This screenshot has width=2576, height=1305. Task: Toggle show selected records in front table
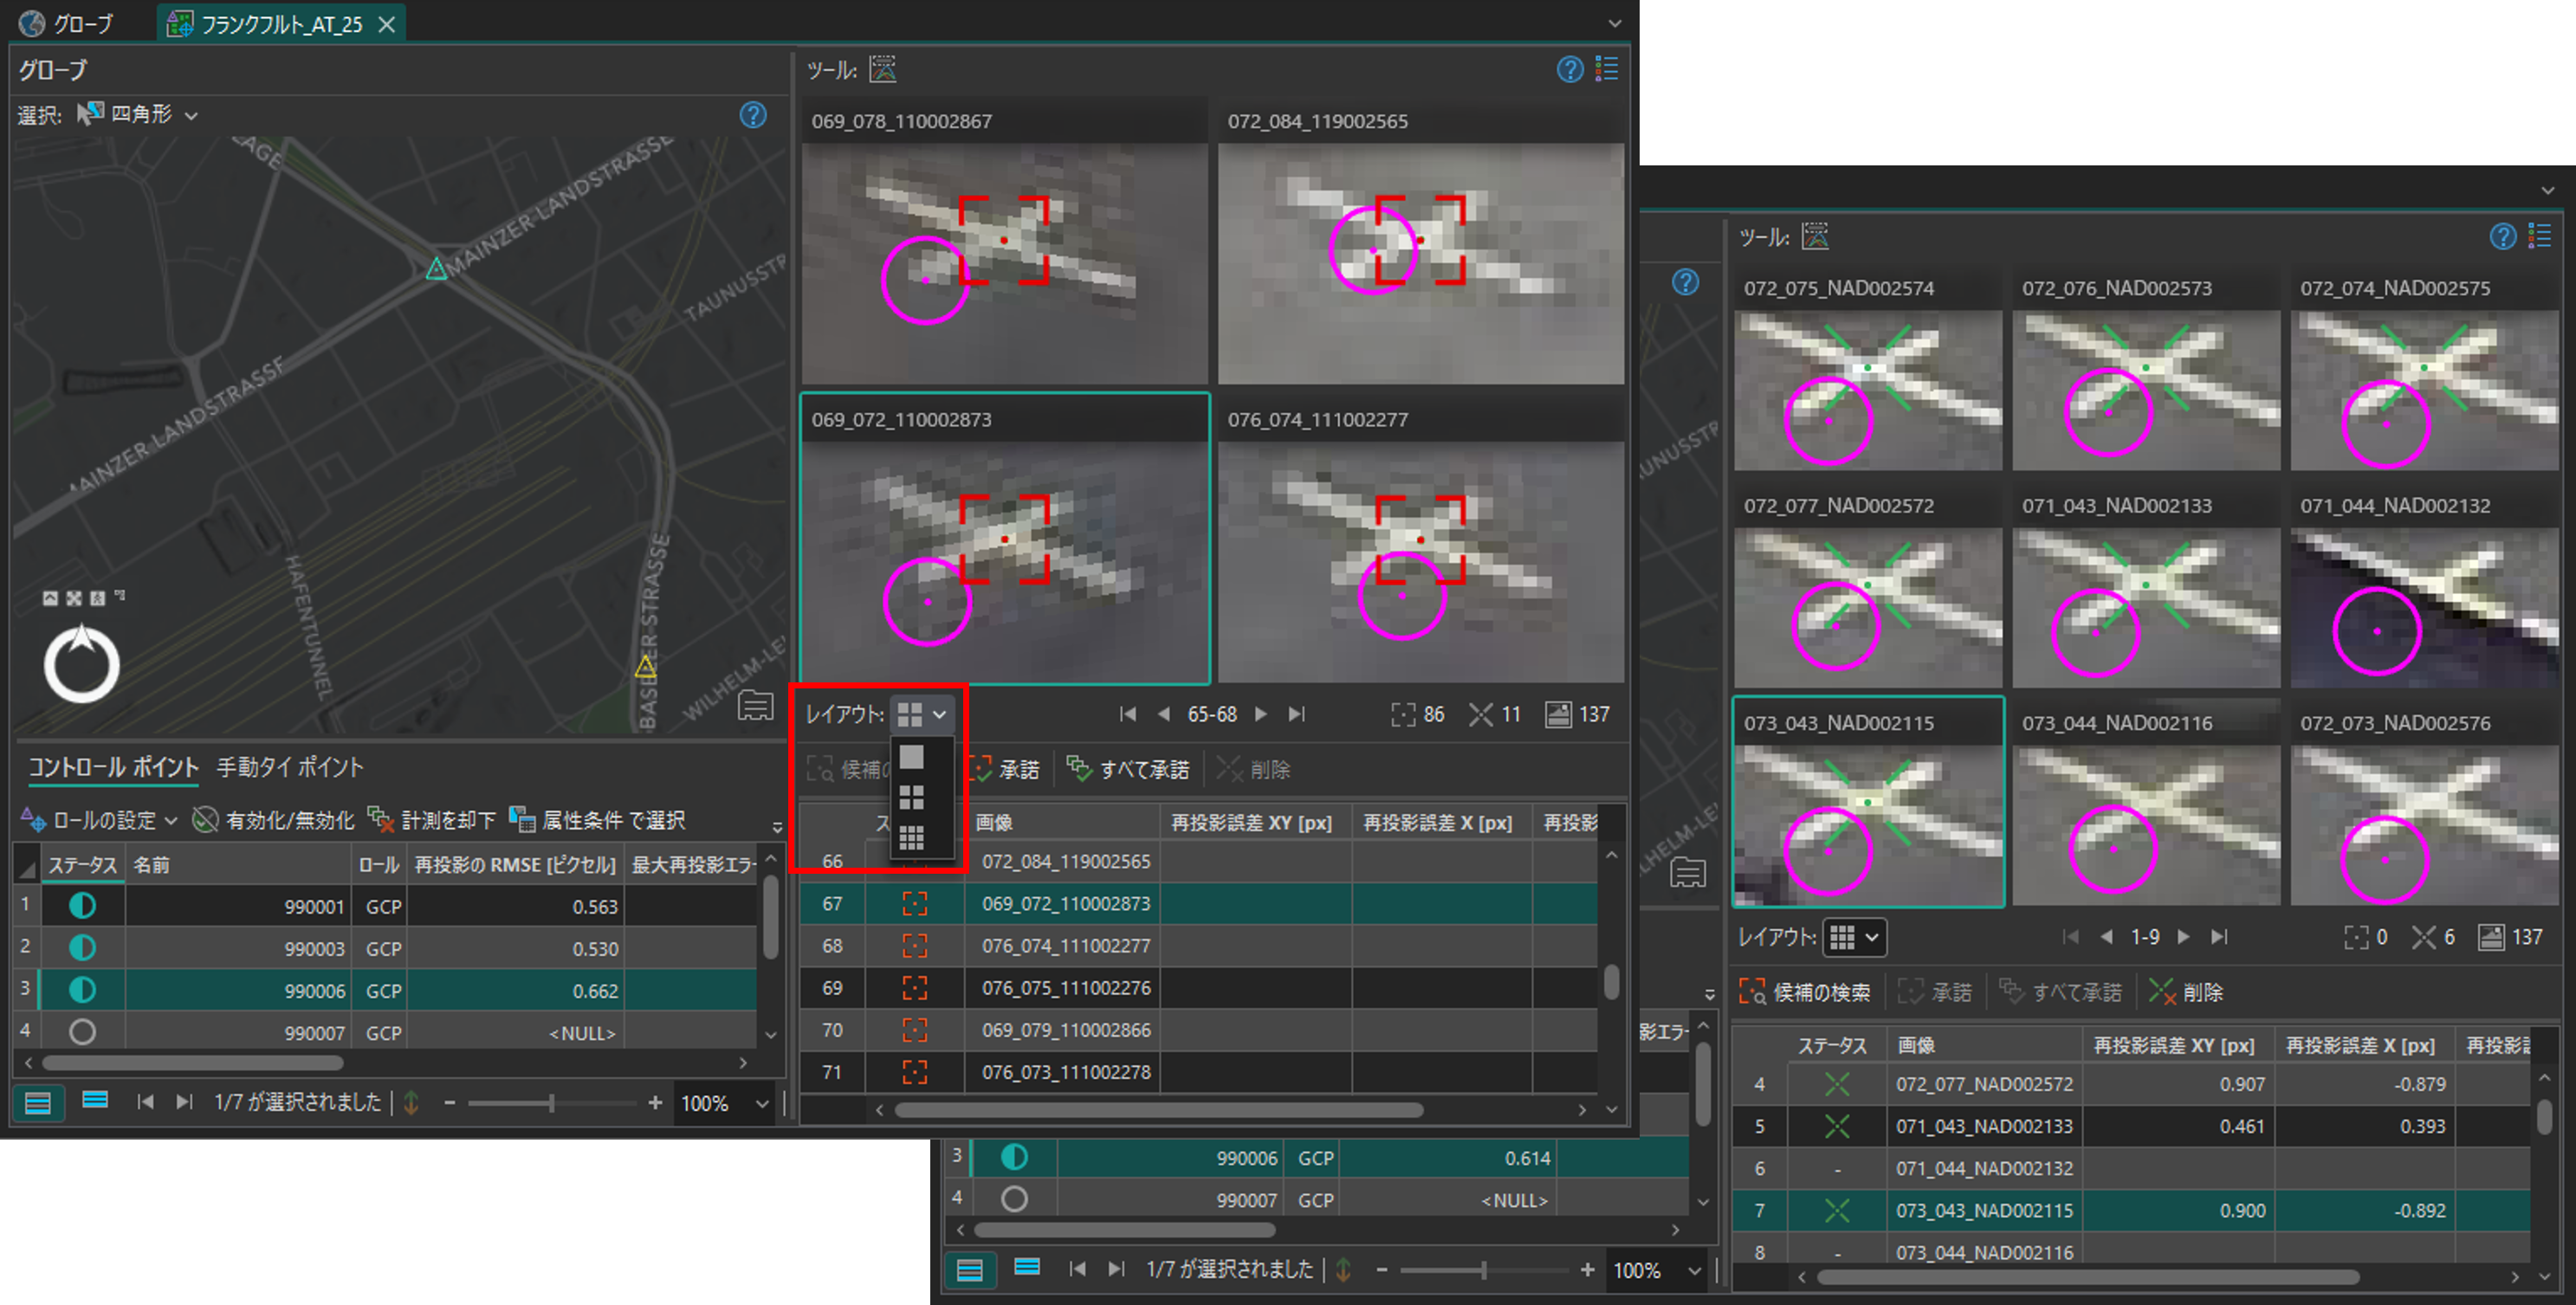pos(95,1101)
